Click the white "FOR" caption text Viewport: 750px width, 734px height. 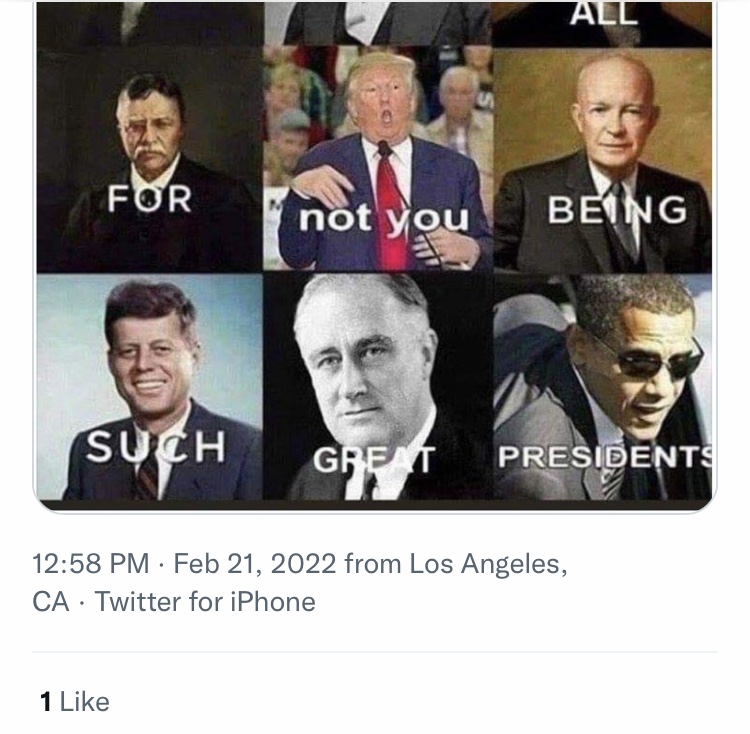[150, 198]
